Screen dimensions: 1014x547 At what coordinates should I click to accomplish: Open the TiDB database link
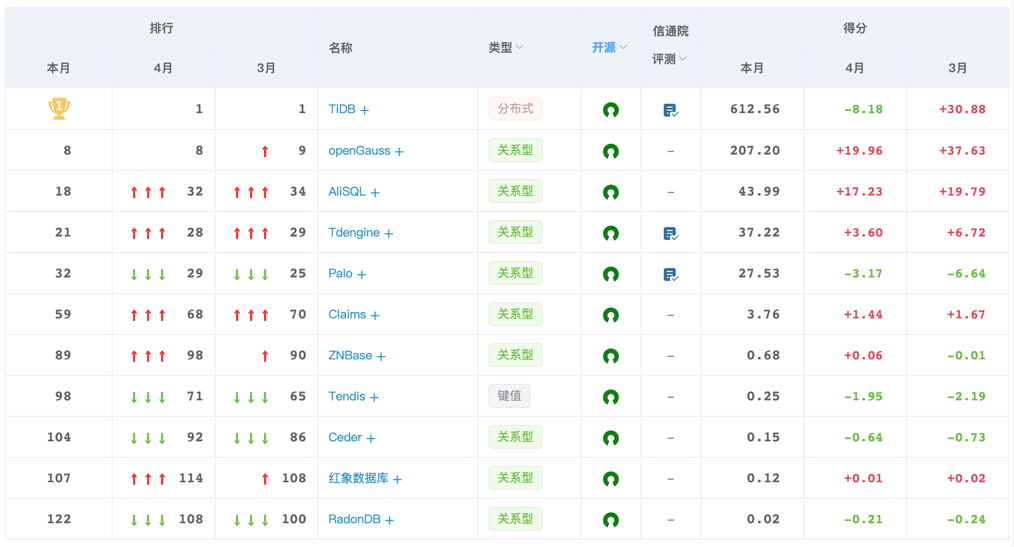pos(342,109)
